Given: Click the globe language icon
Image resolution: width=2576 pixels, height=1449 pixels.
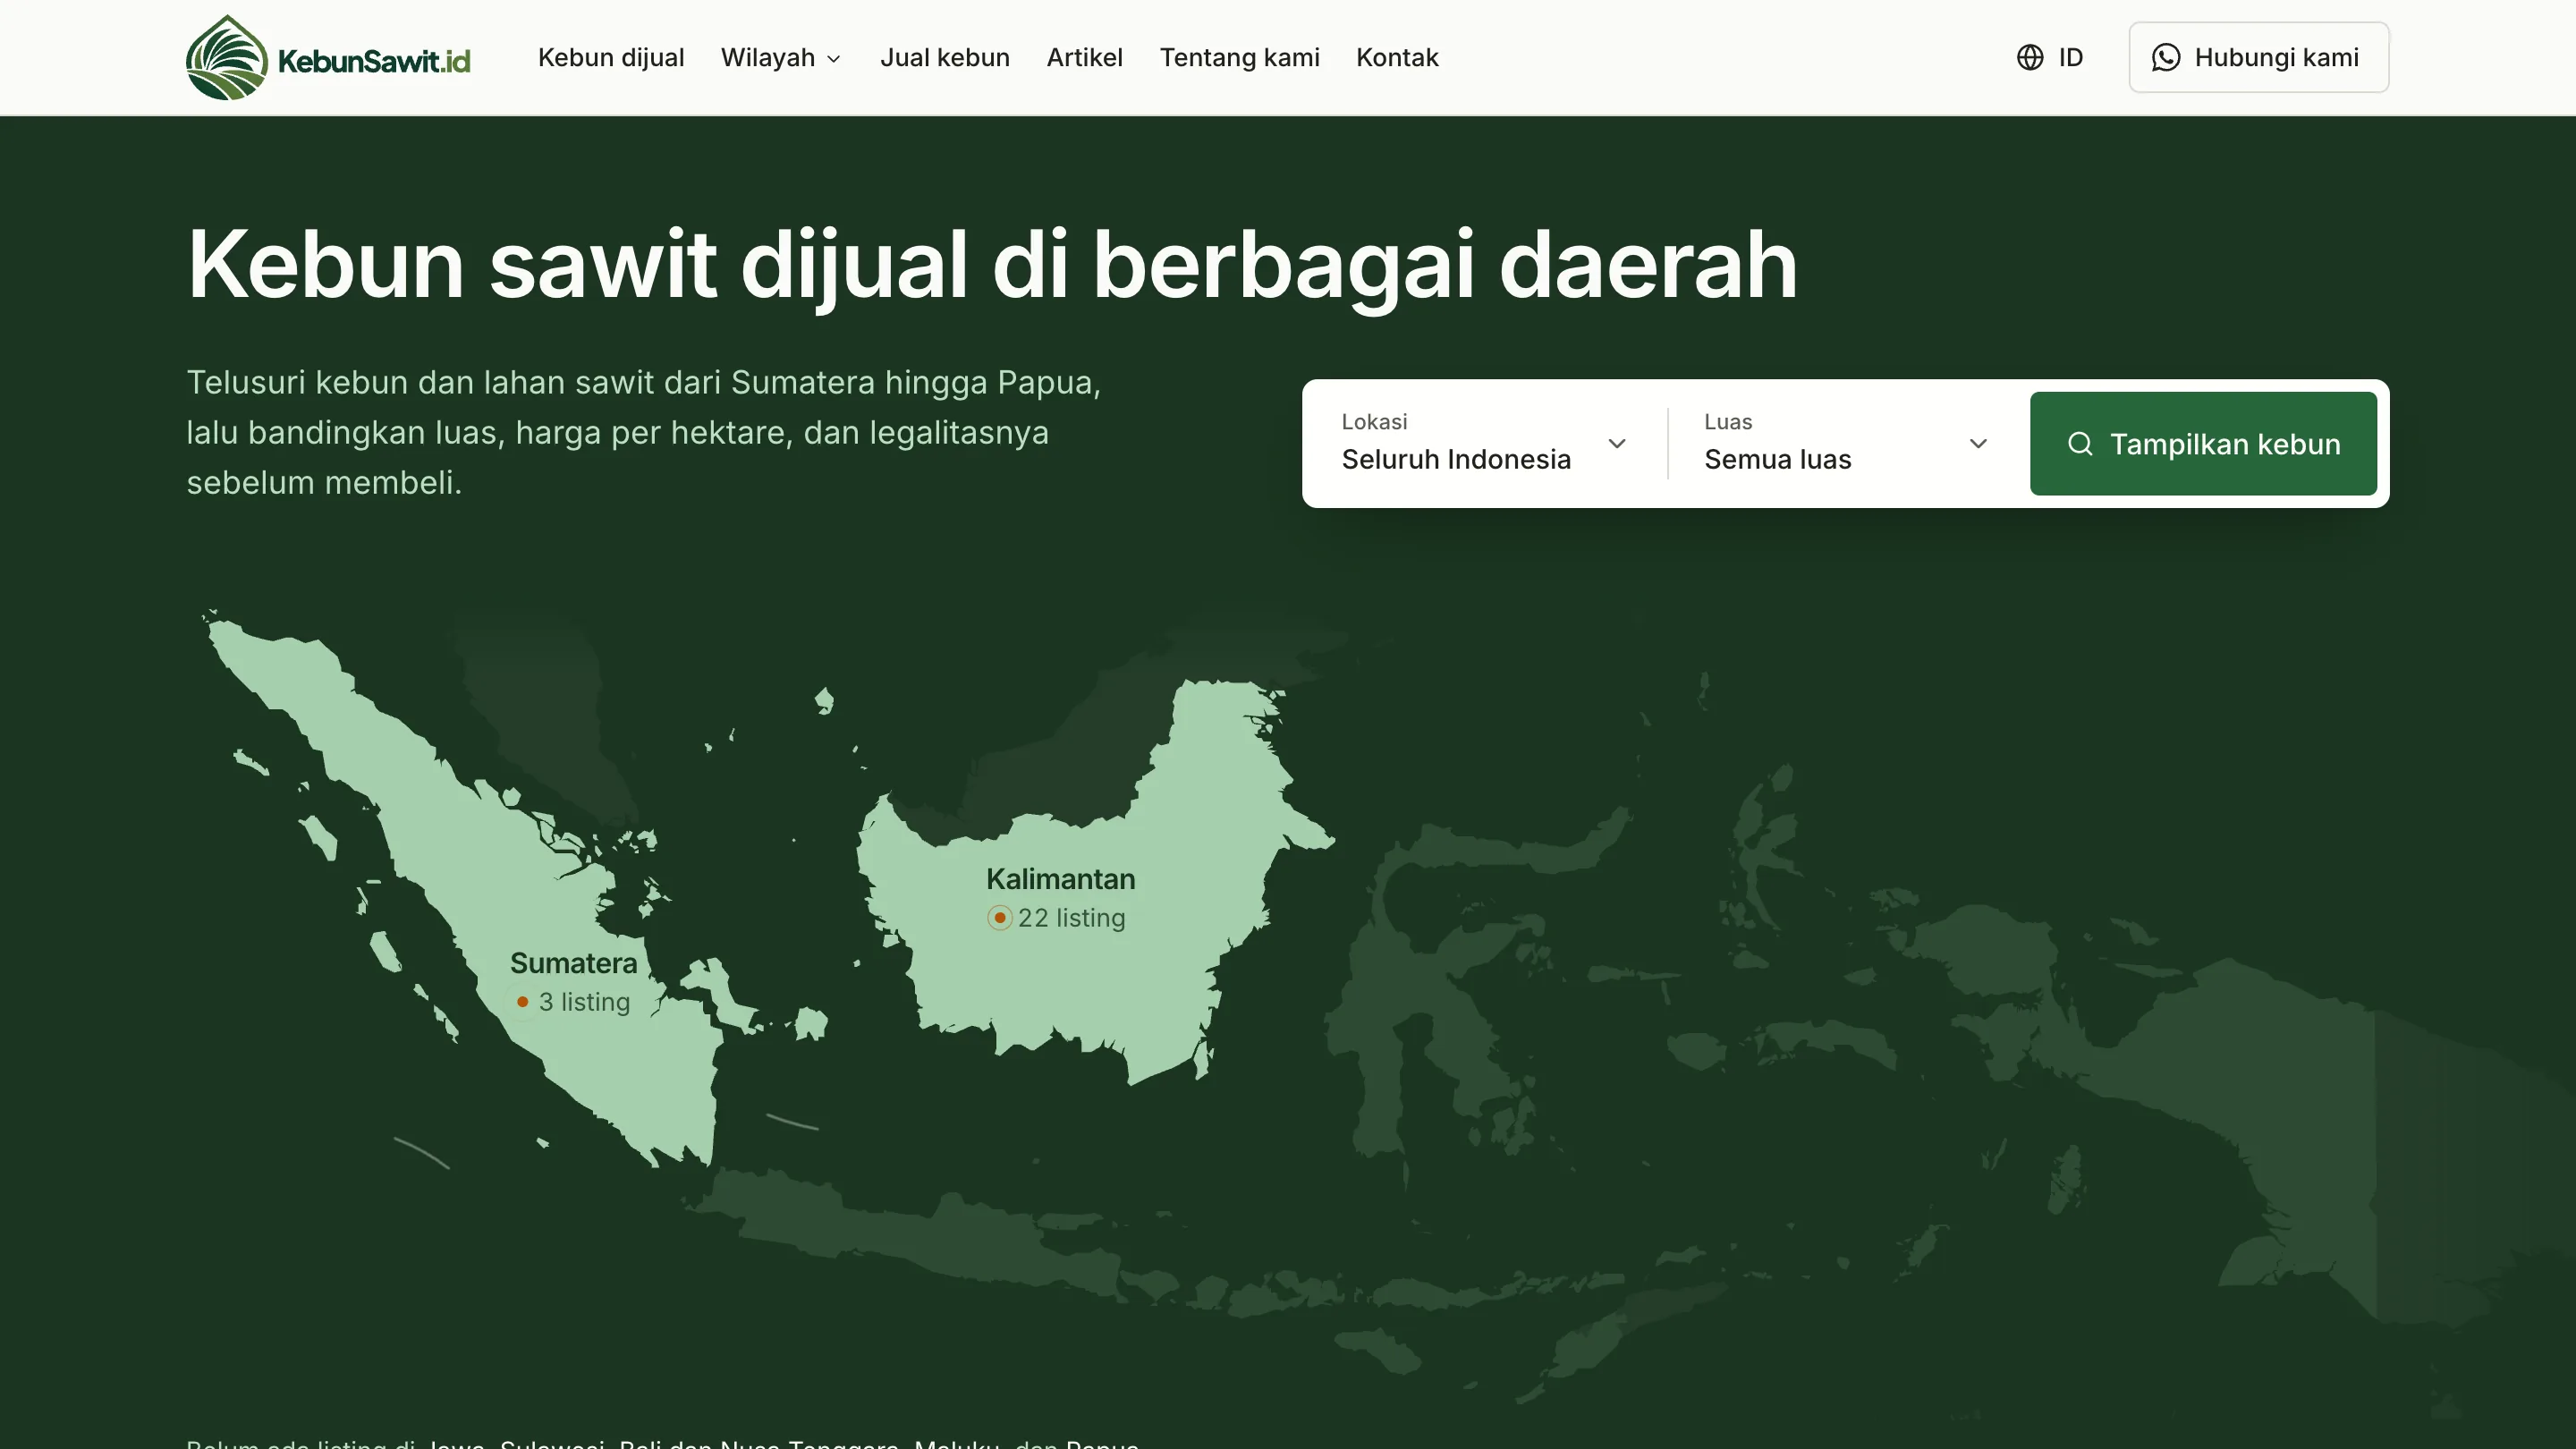Looking at the screenshot, I should (2030, 58).
